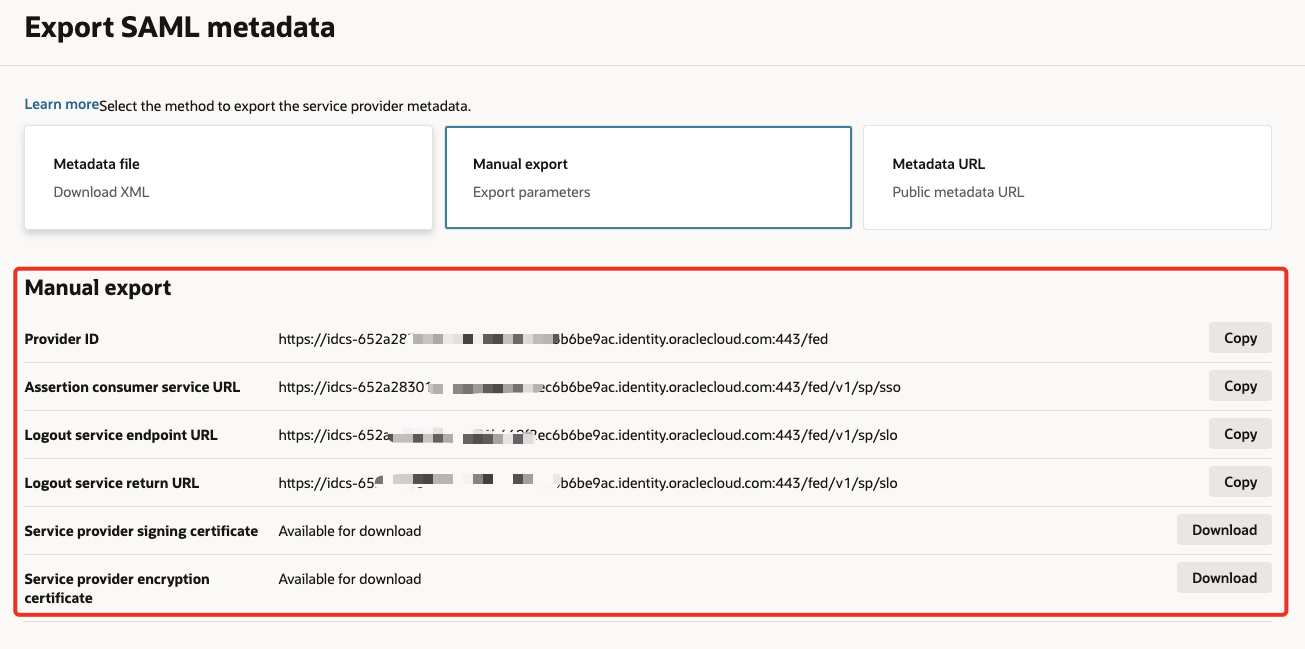Image resolution: width=1305 pixels, height=649 pixels.
Task: Copy the Assertion consumer service URL
Action: click(1239, 386)
